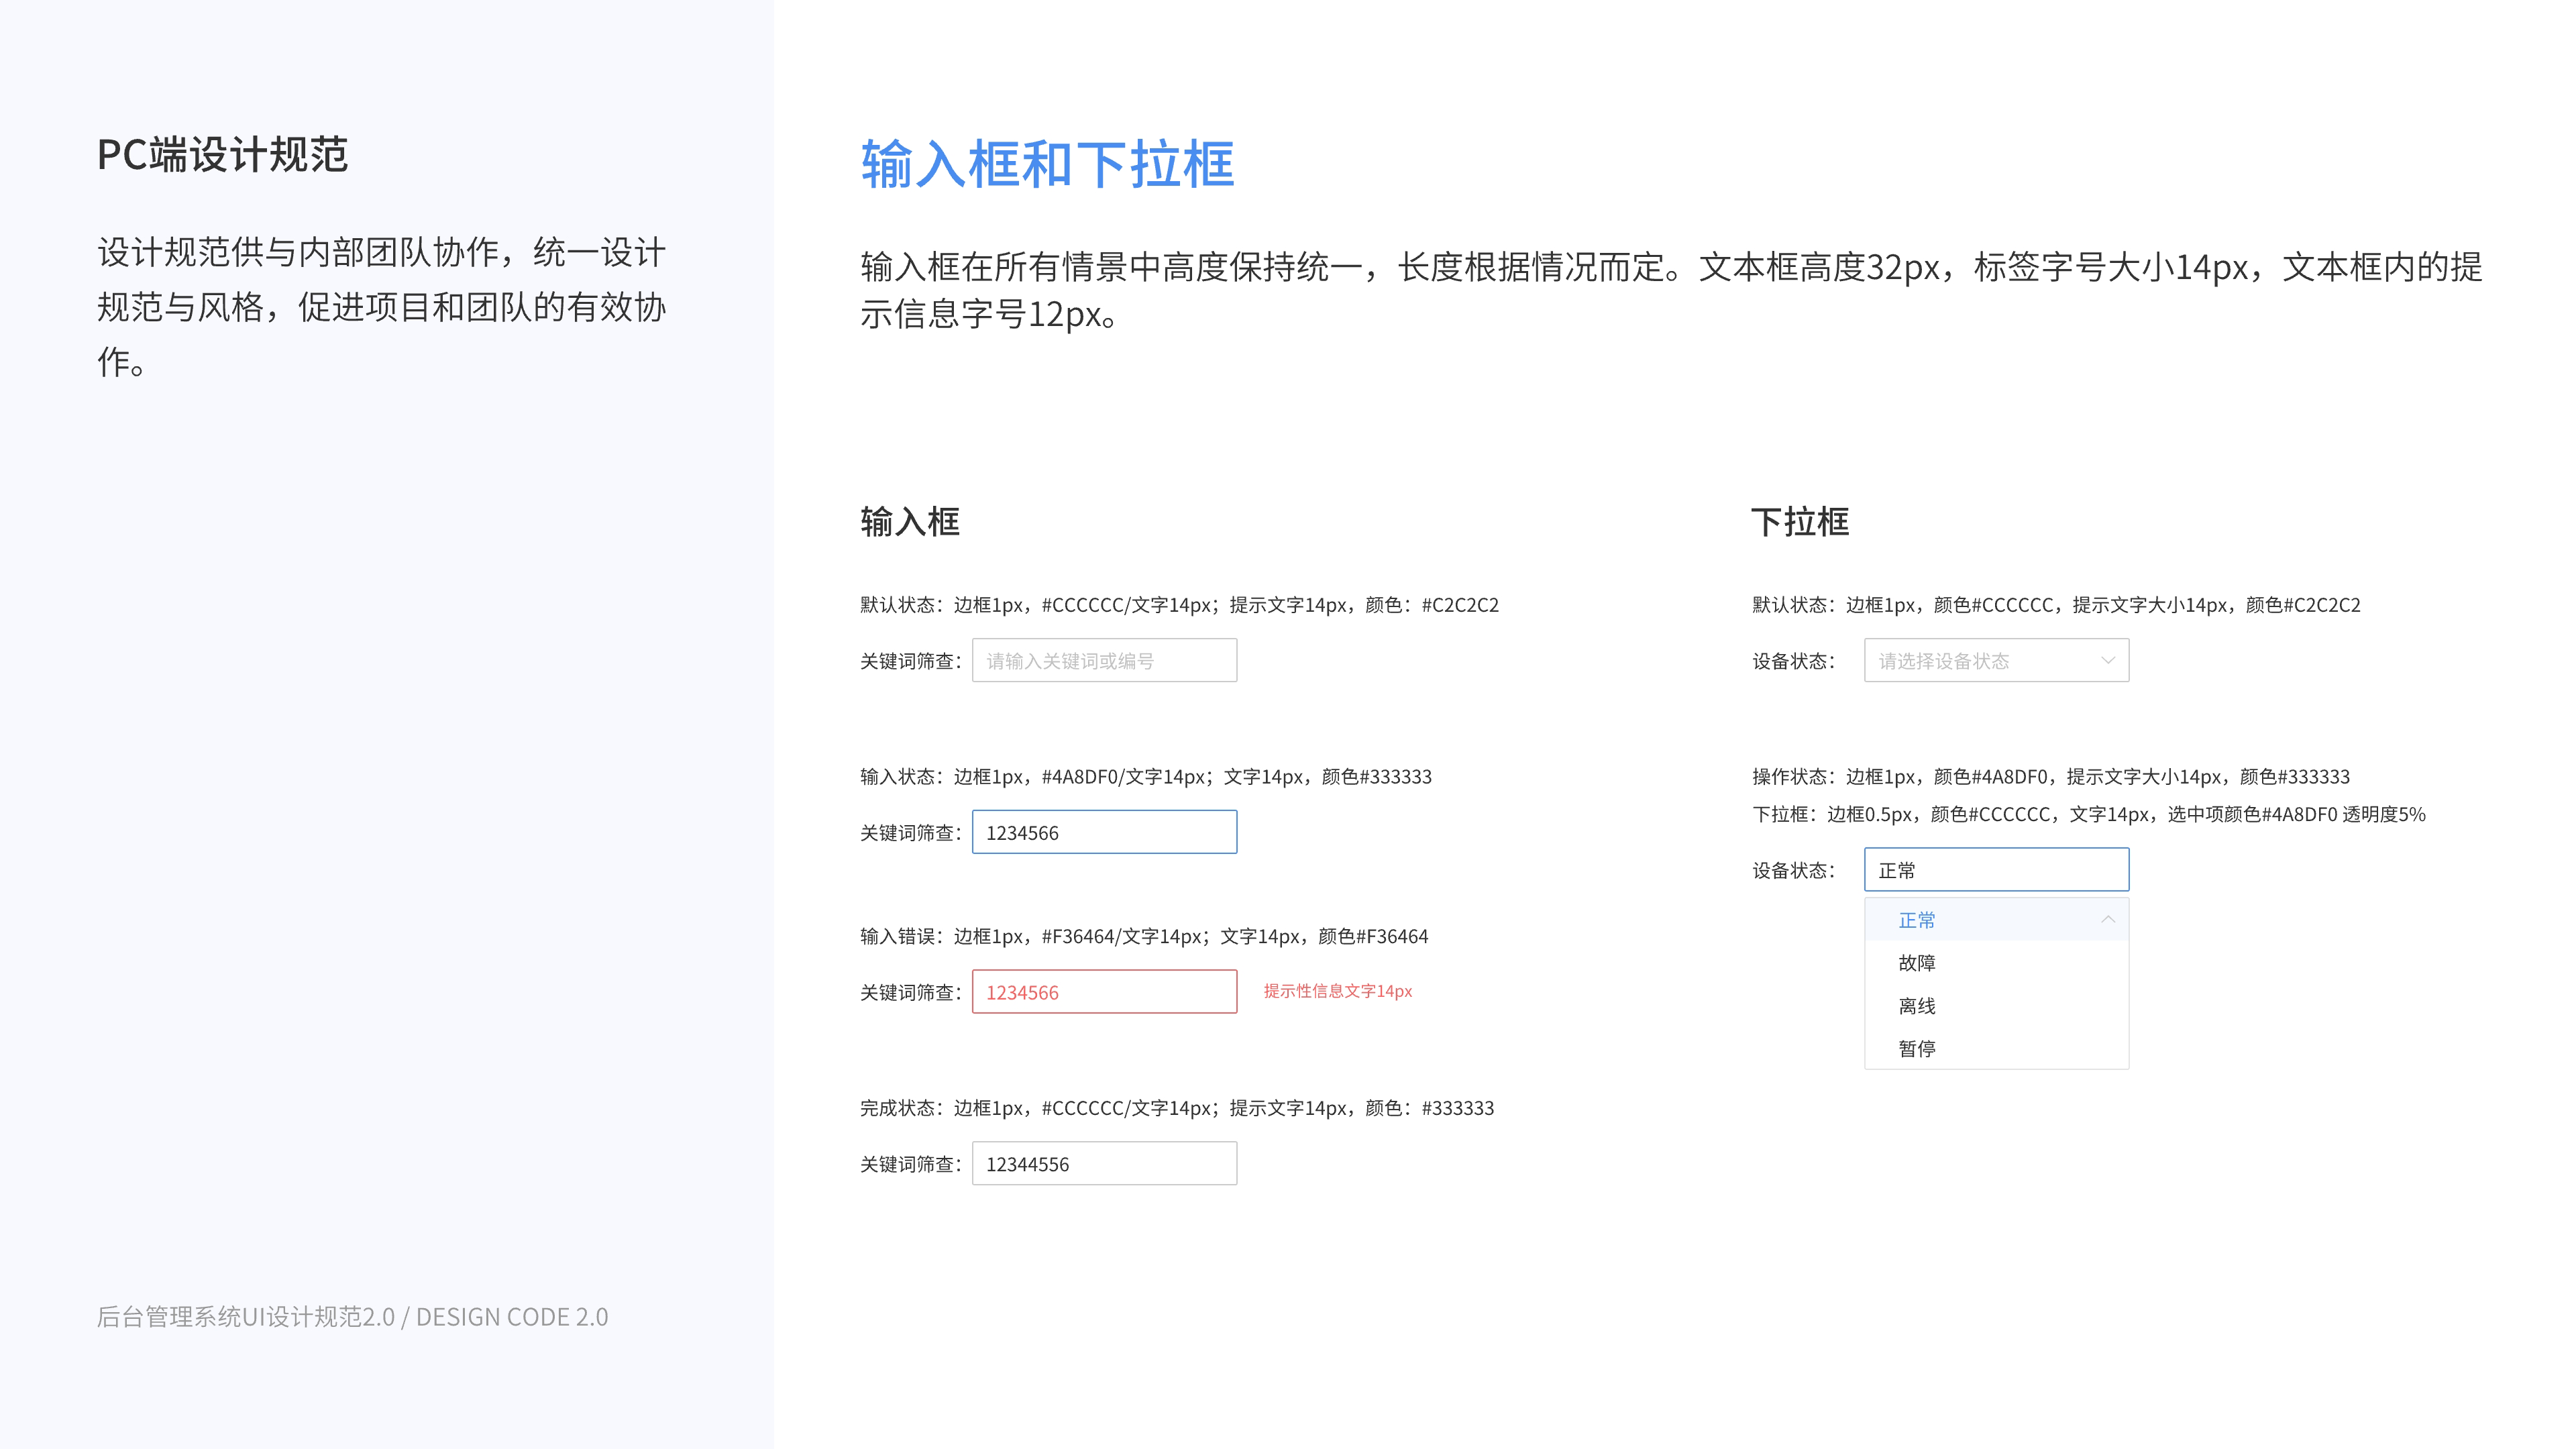2576x1449 pixels.
Task: Click the completed input showing 12344556
Action: pyautogui.click(x=1104, y=1163)
